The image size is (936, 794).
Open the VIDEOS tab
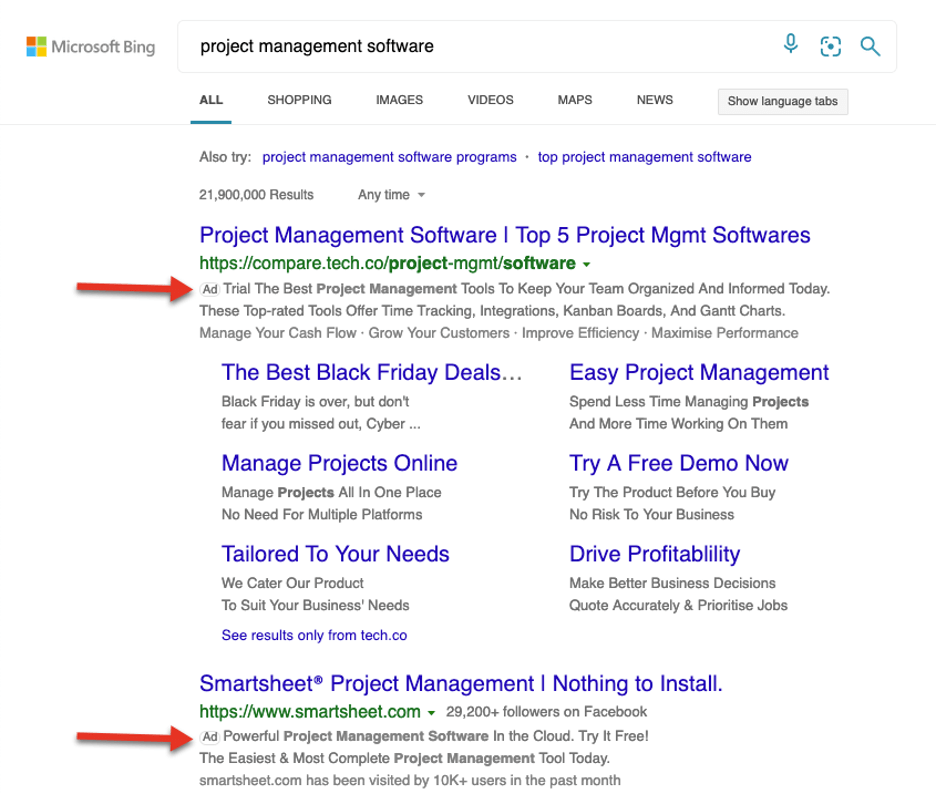pos(490,100)
